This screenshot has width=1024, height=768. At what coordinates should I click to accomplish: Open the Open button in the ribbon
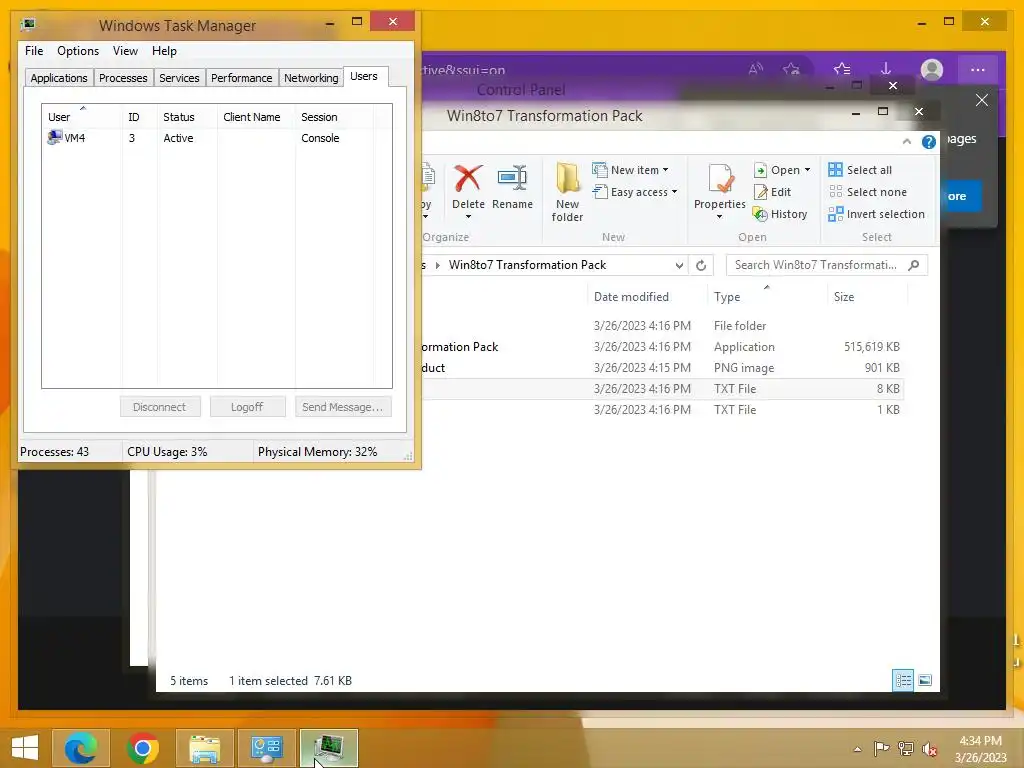(781, 170)
